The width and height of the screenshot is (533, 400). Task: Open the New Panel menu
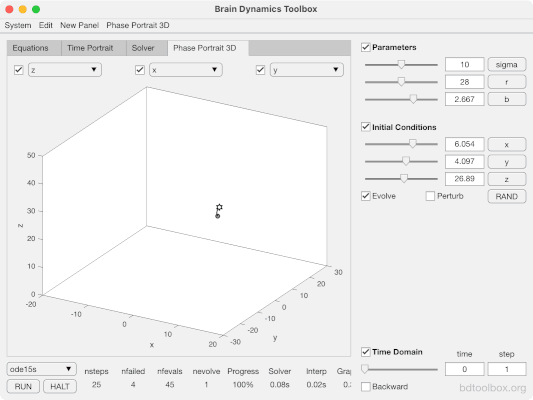[79, 25]
